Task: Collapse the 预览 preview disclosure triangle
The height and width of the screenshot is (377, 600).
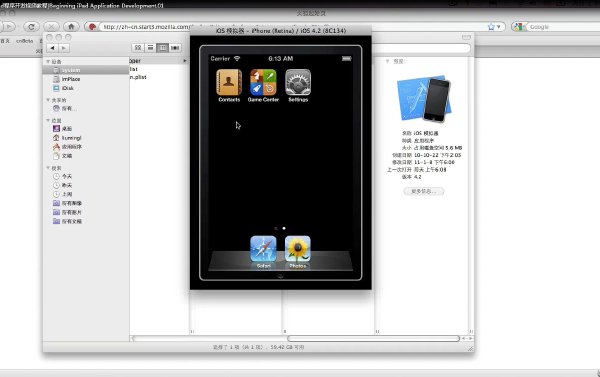Action: point(387,61)
